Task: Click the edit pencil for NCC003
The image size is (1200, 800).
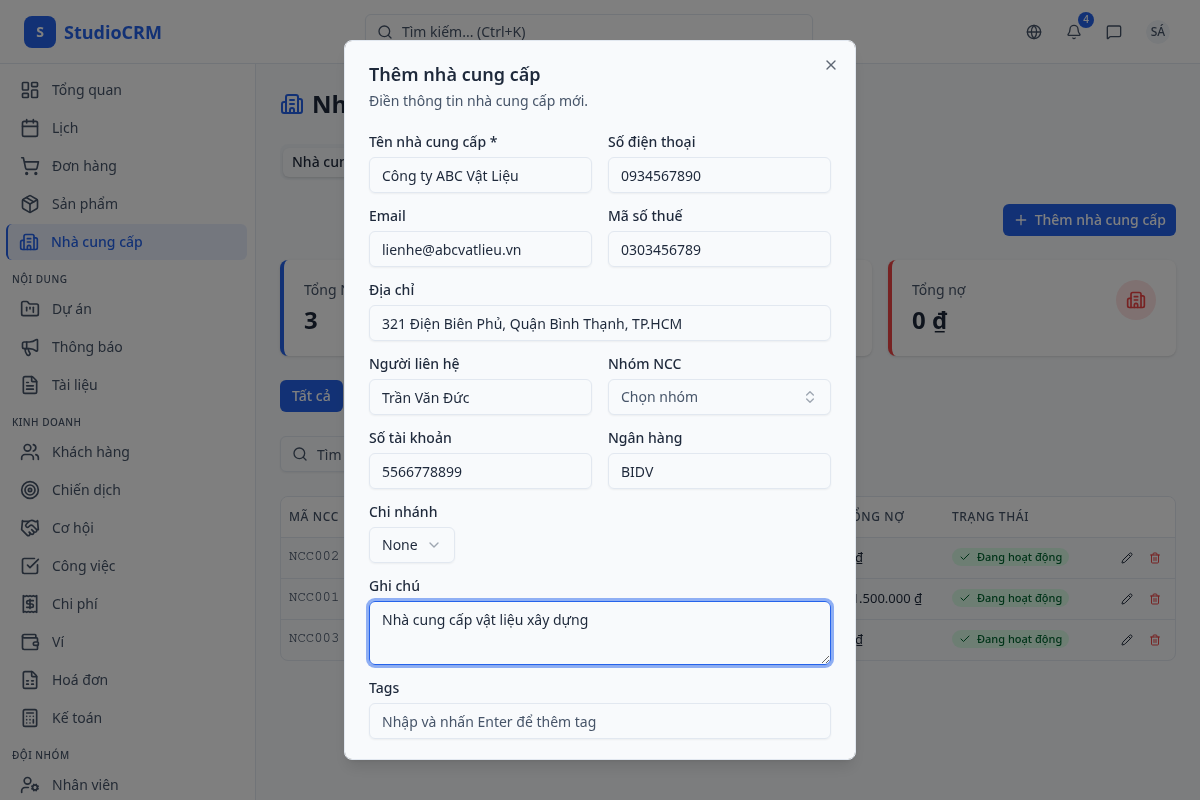Action: tap(1127, 640)
